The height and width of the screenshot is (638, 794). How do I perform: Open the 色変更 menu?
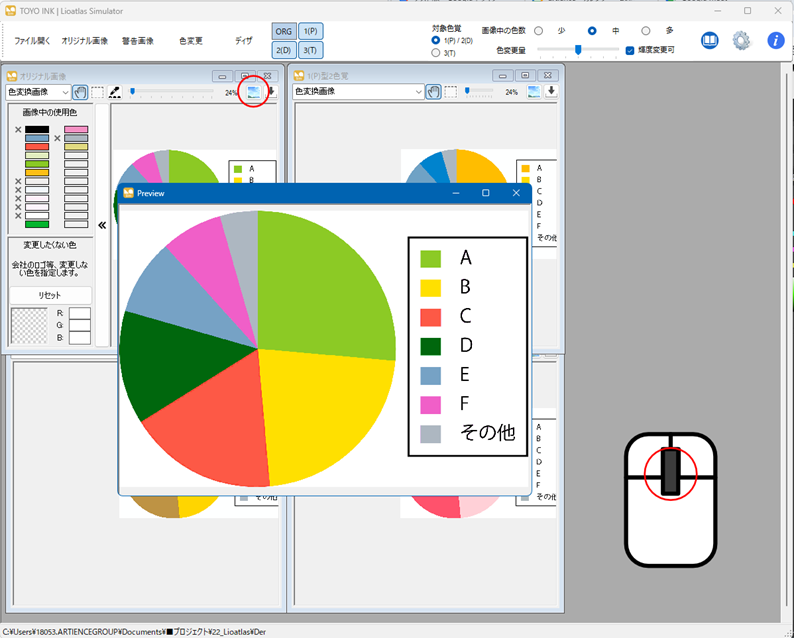(x=191, y=41)
